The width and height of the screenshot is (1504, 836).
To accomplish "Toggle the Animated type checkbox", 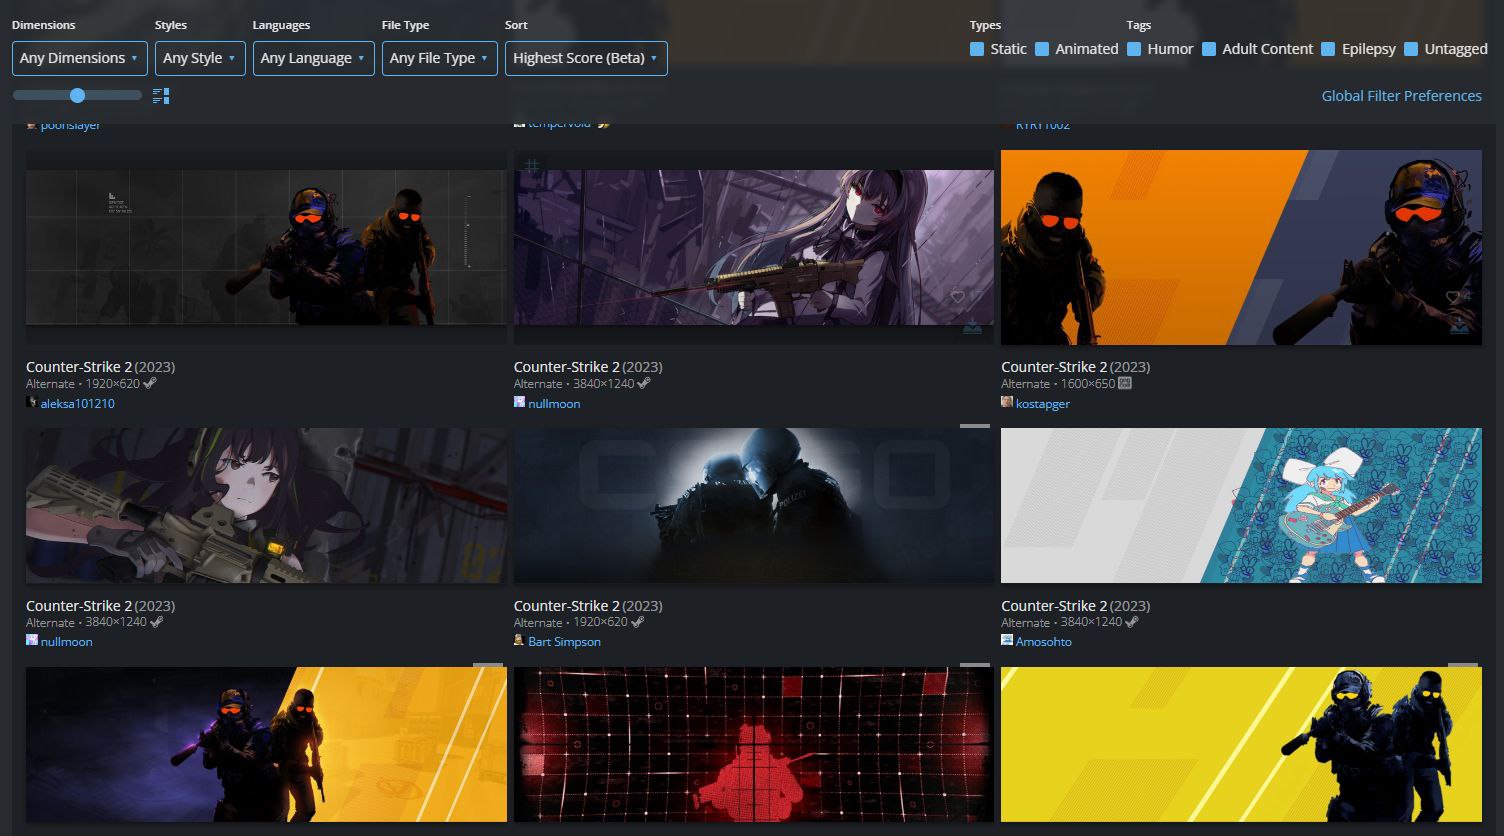I will tap(1042, 49).
